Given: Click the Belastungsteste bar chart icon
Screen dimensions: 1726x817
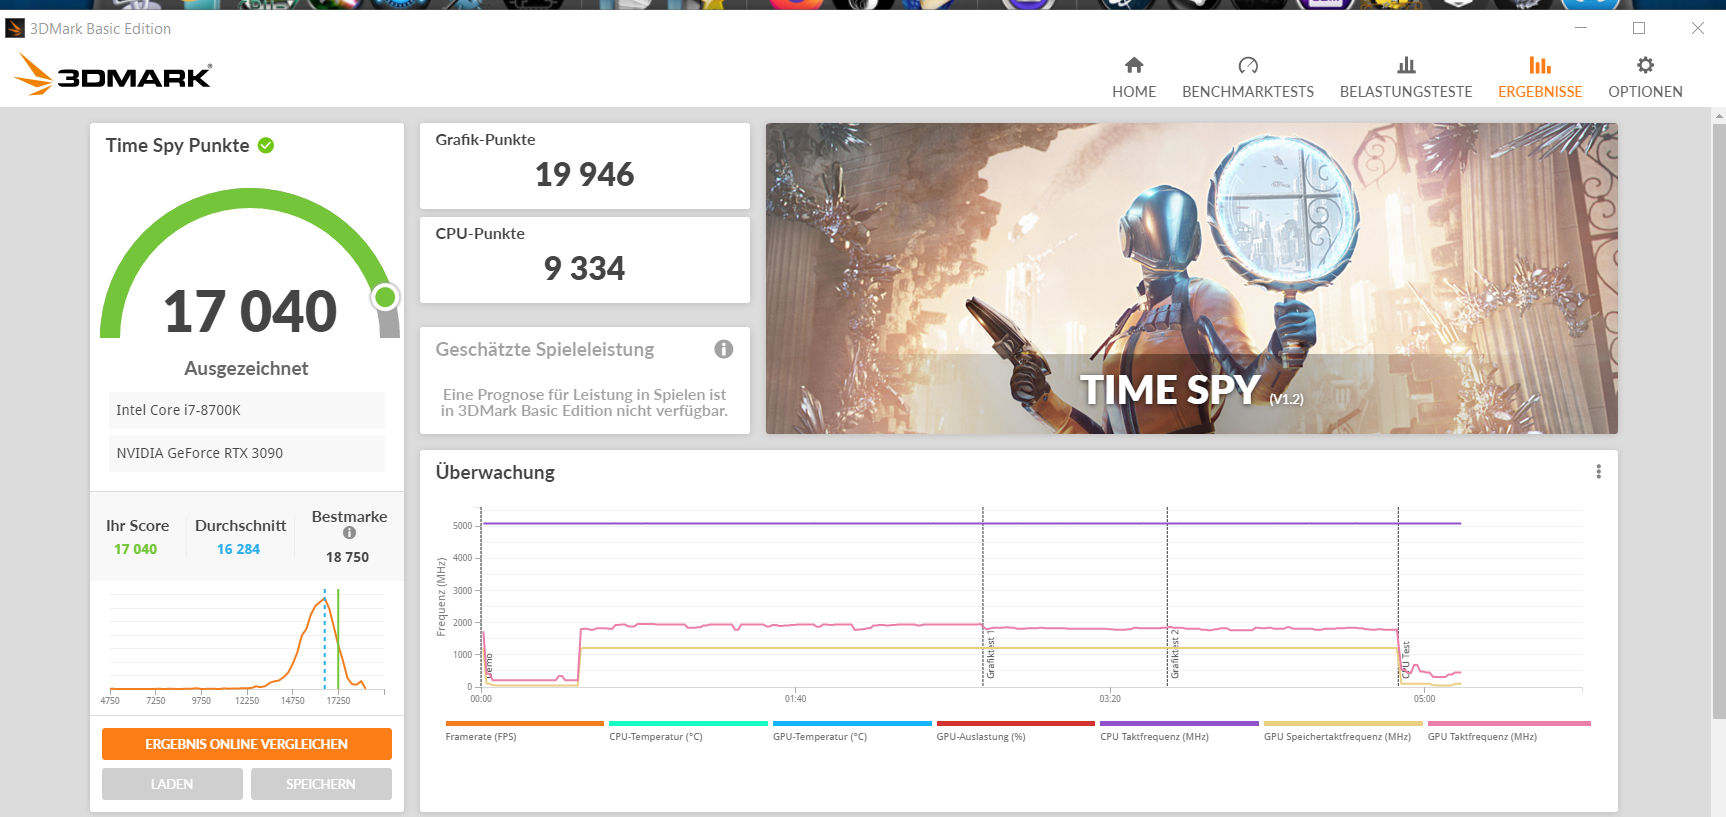Looking at the screenshot, I should point(1406,65).
